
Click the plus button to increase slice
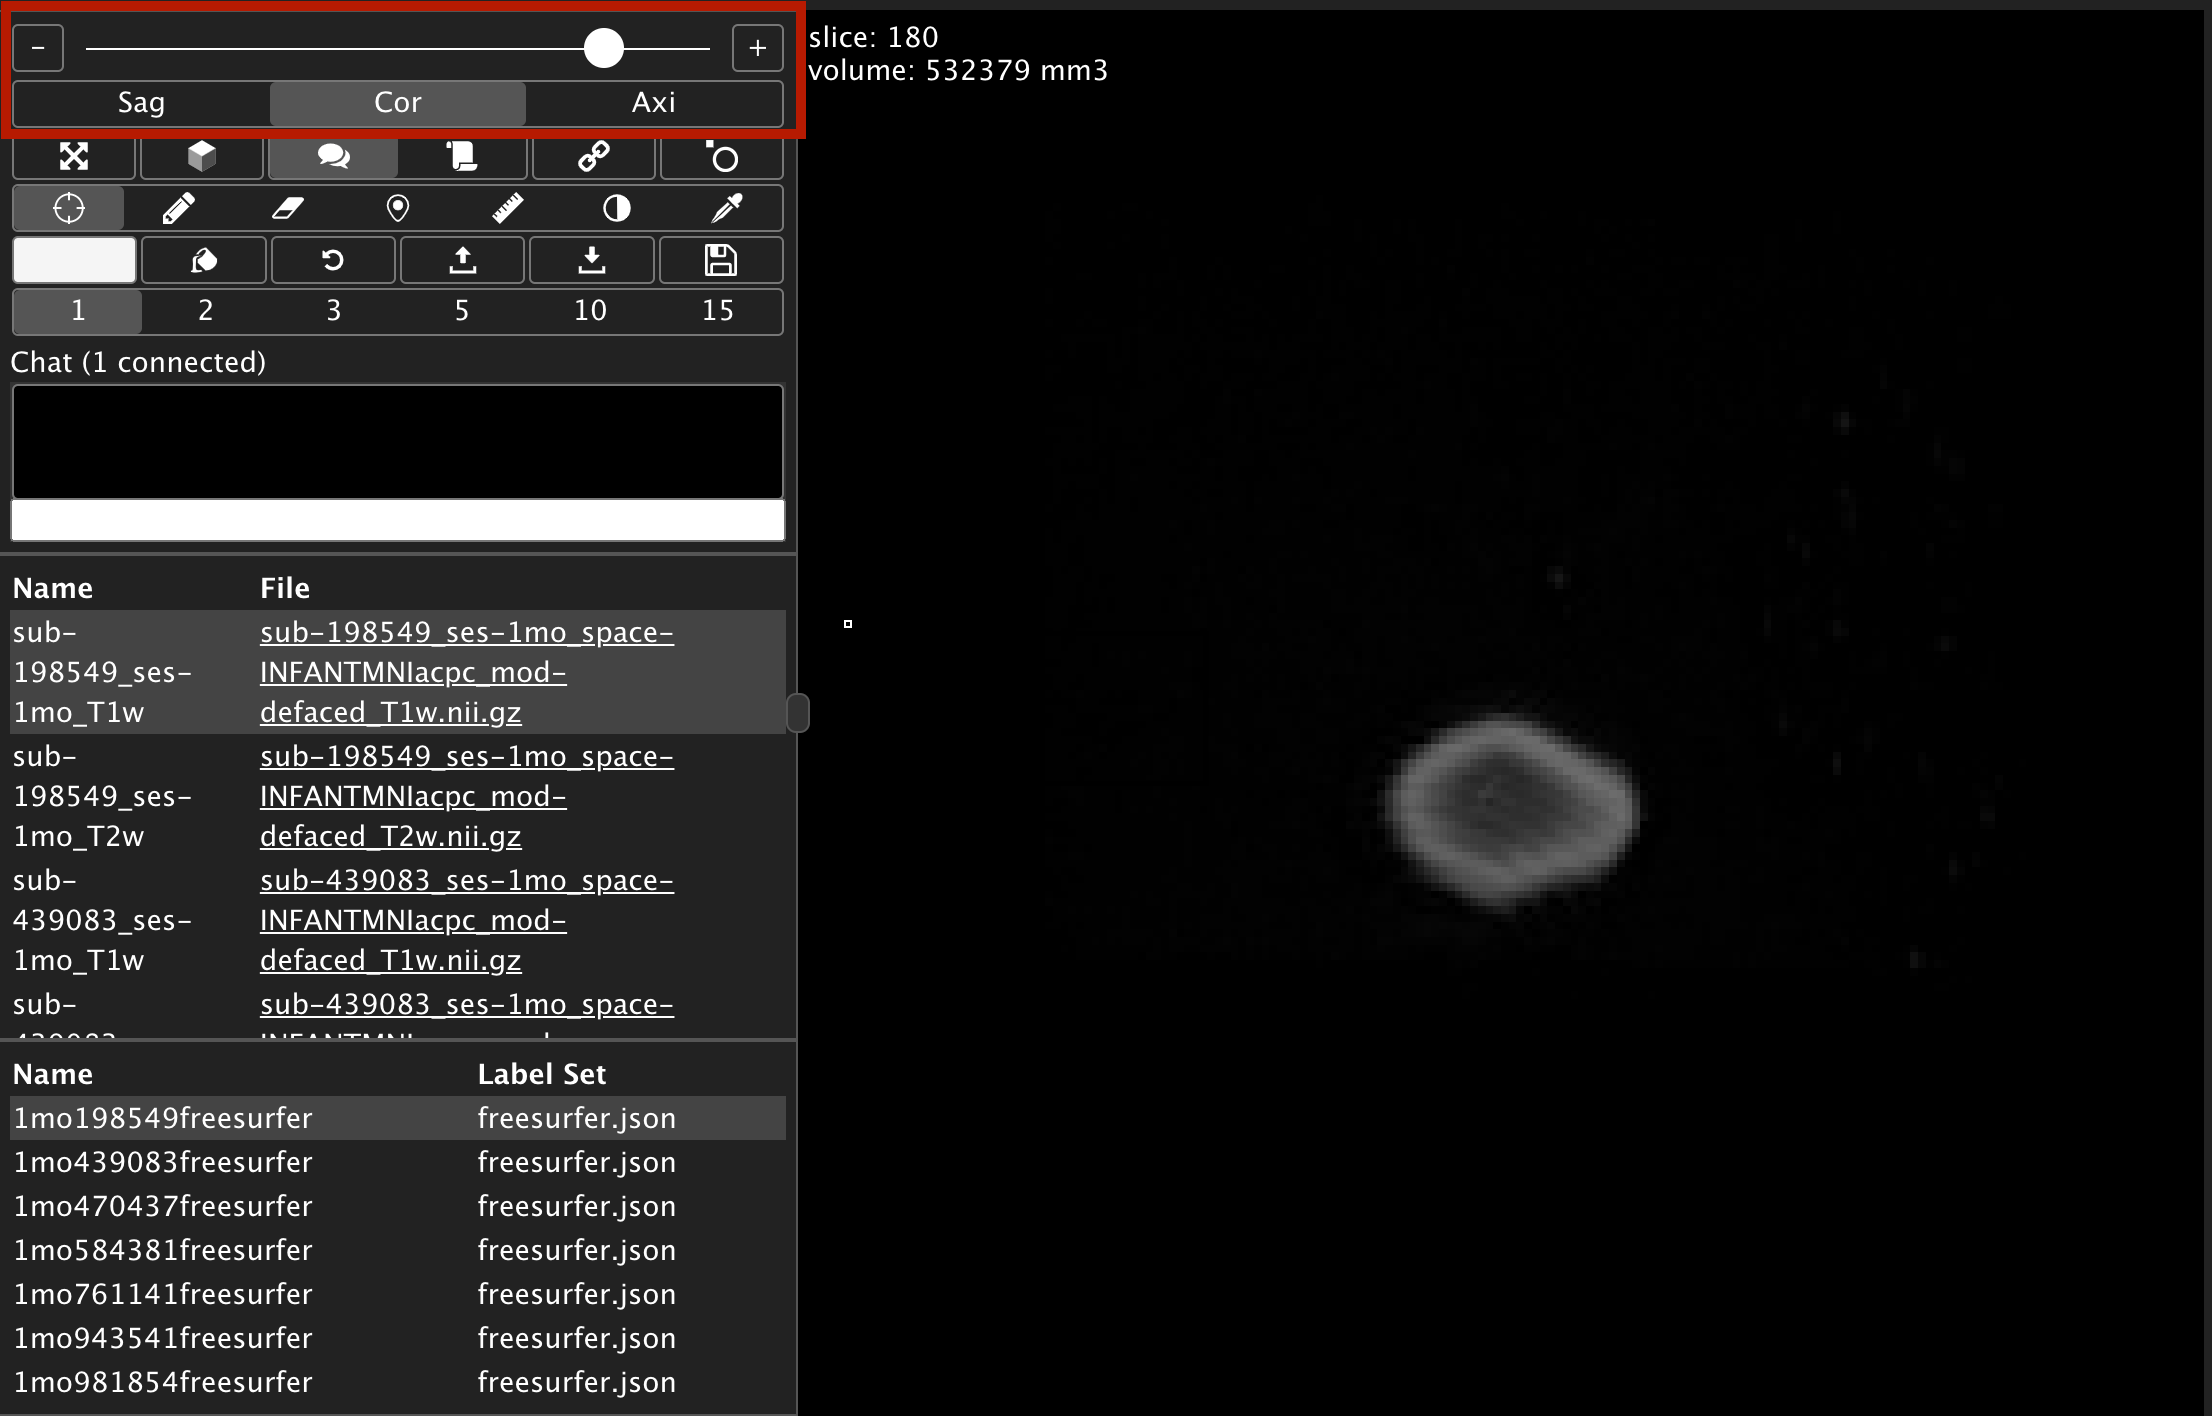point(757,48)
